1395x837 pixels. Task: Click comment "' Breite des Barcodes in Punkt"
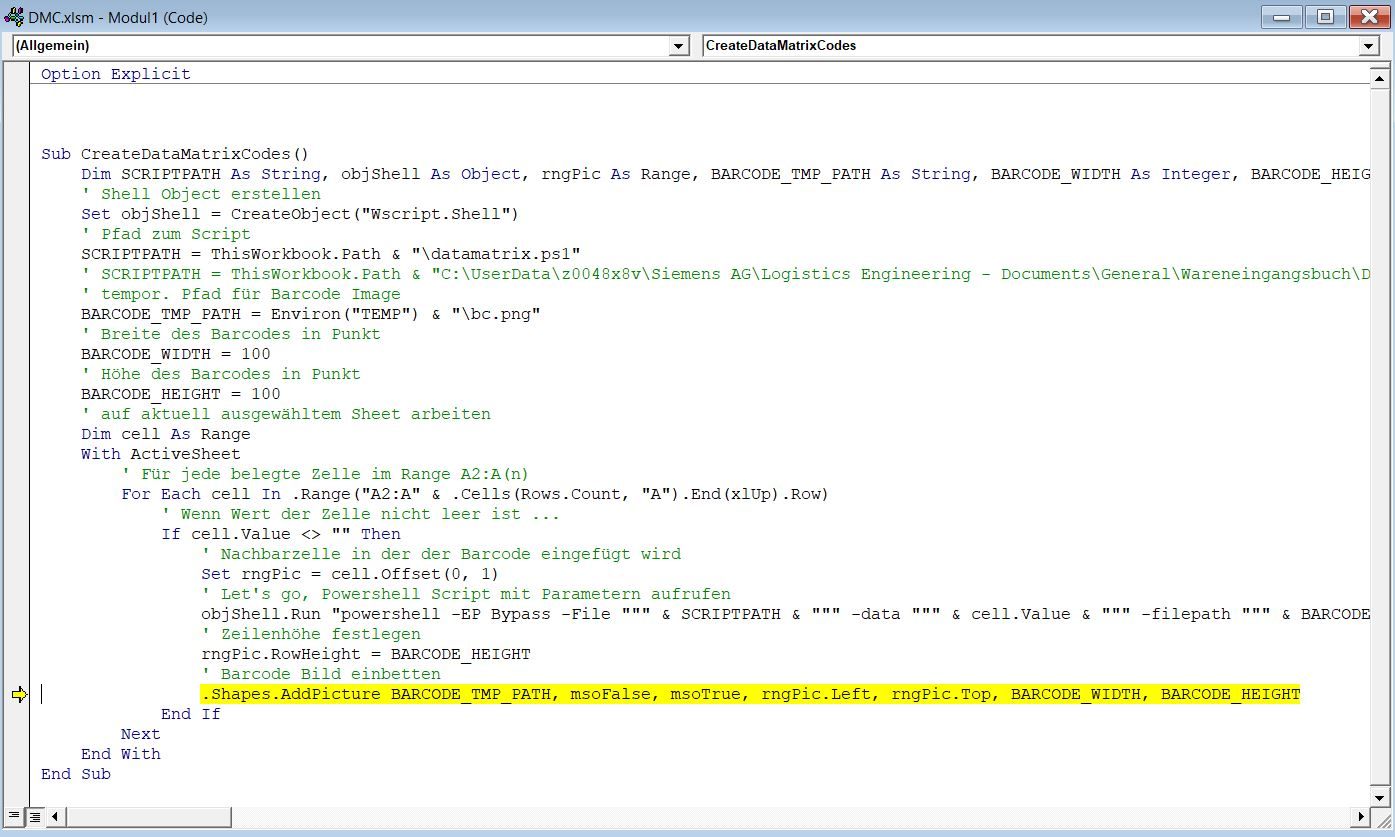(x=231, y=334)
